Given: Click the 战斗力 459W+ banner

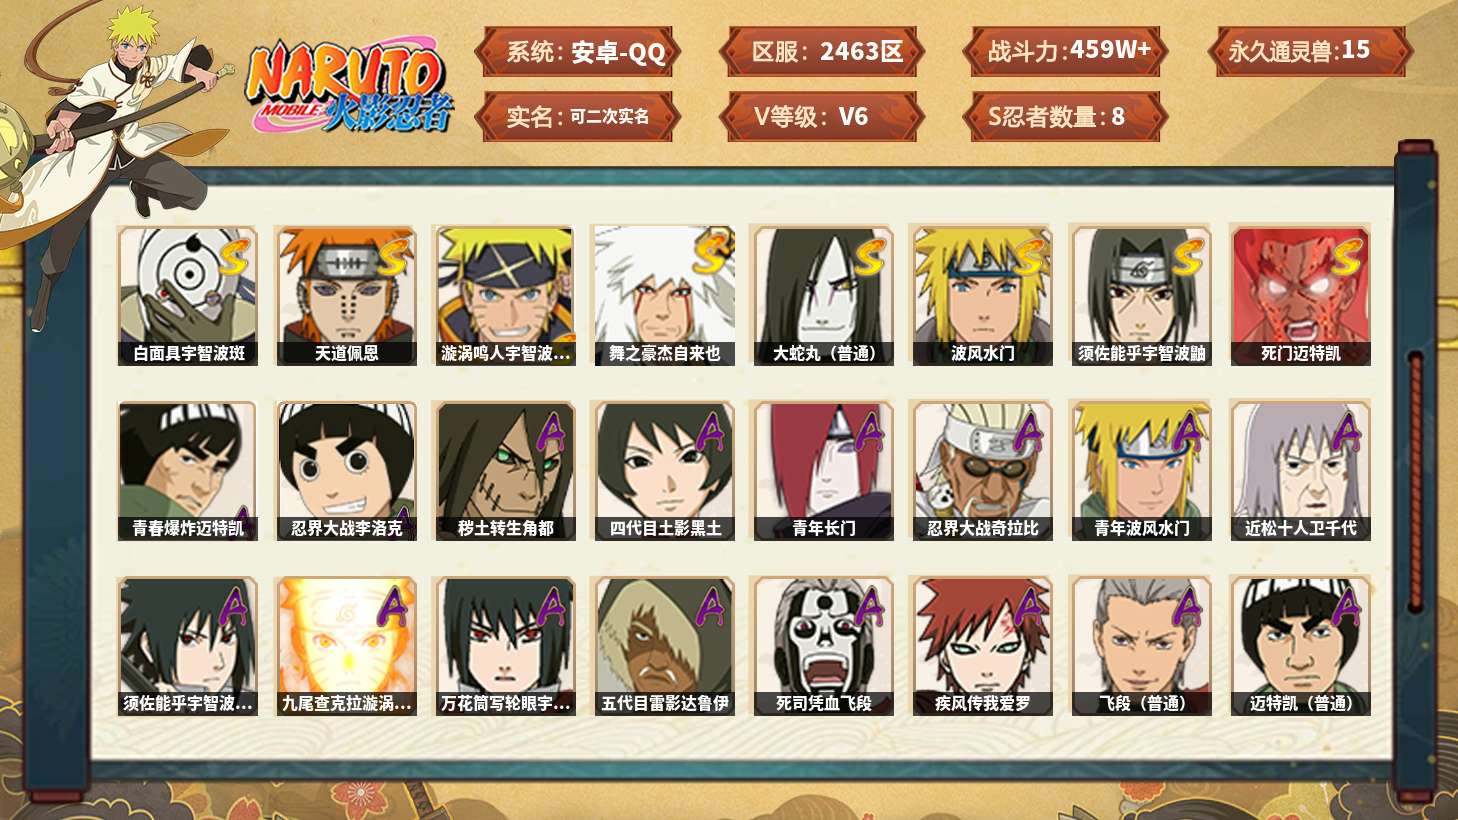Looking at the screenshot, I should pos(1066,51).
